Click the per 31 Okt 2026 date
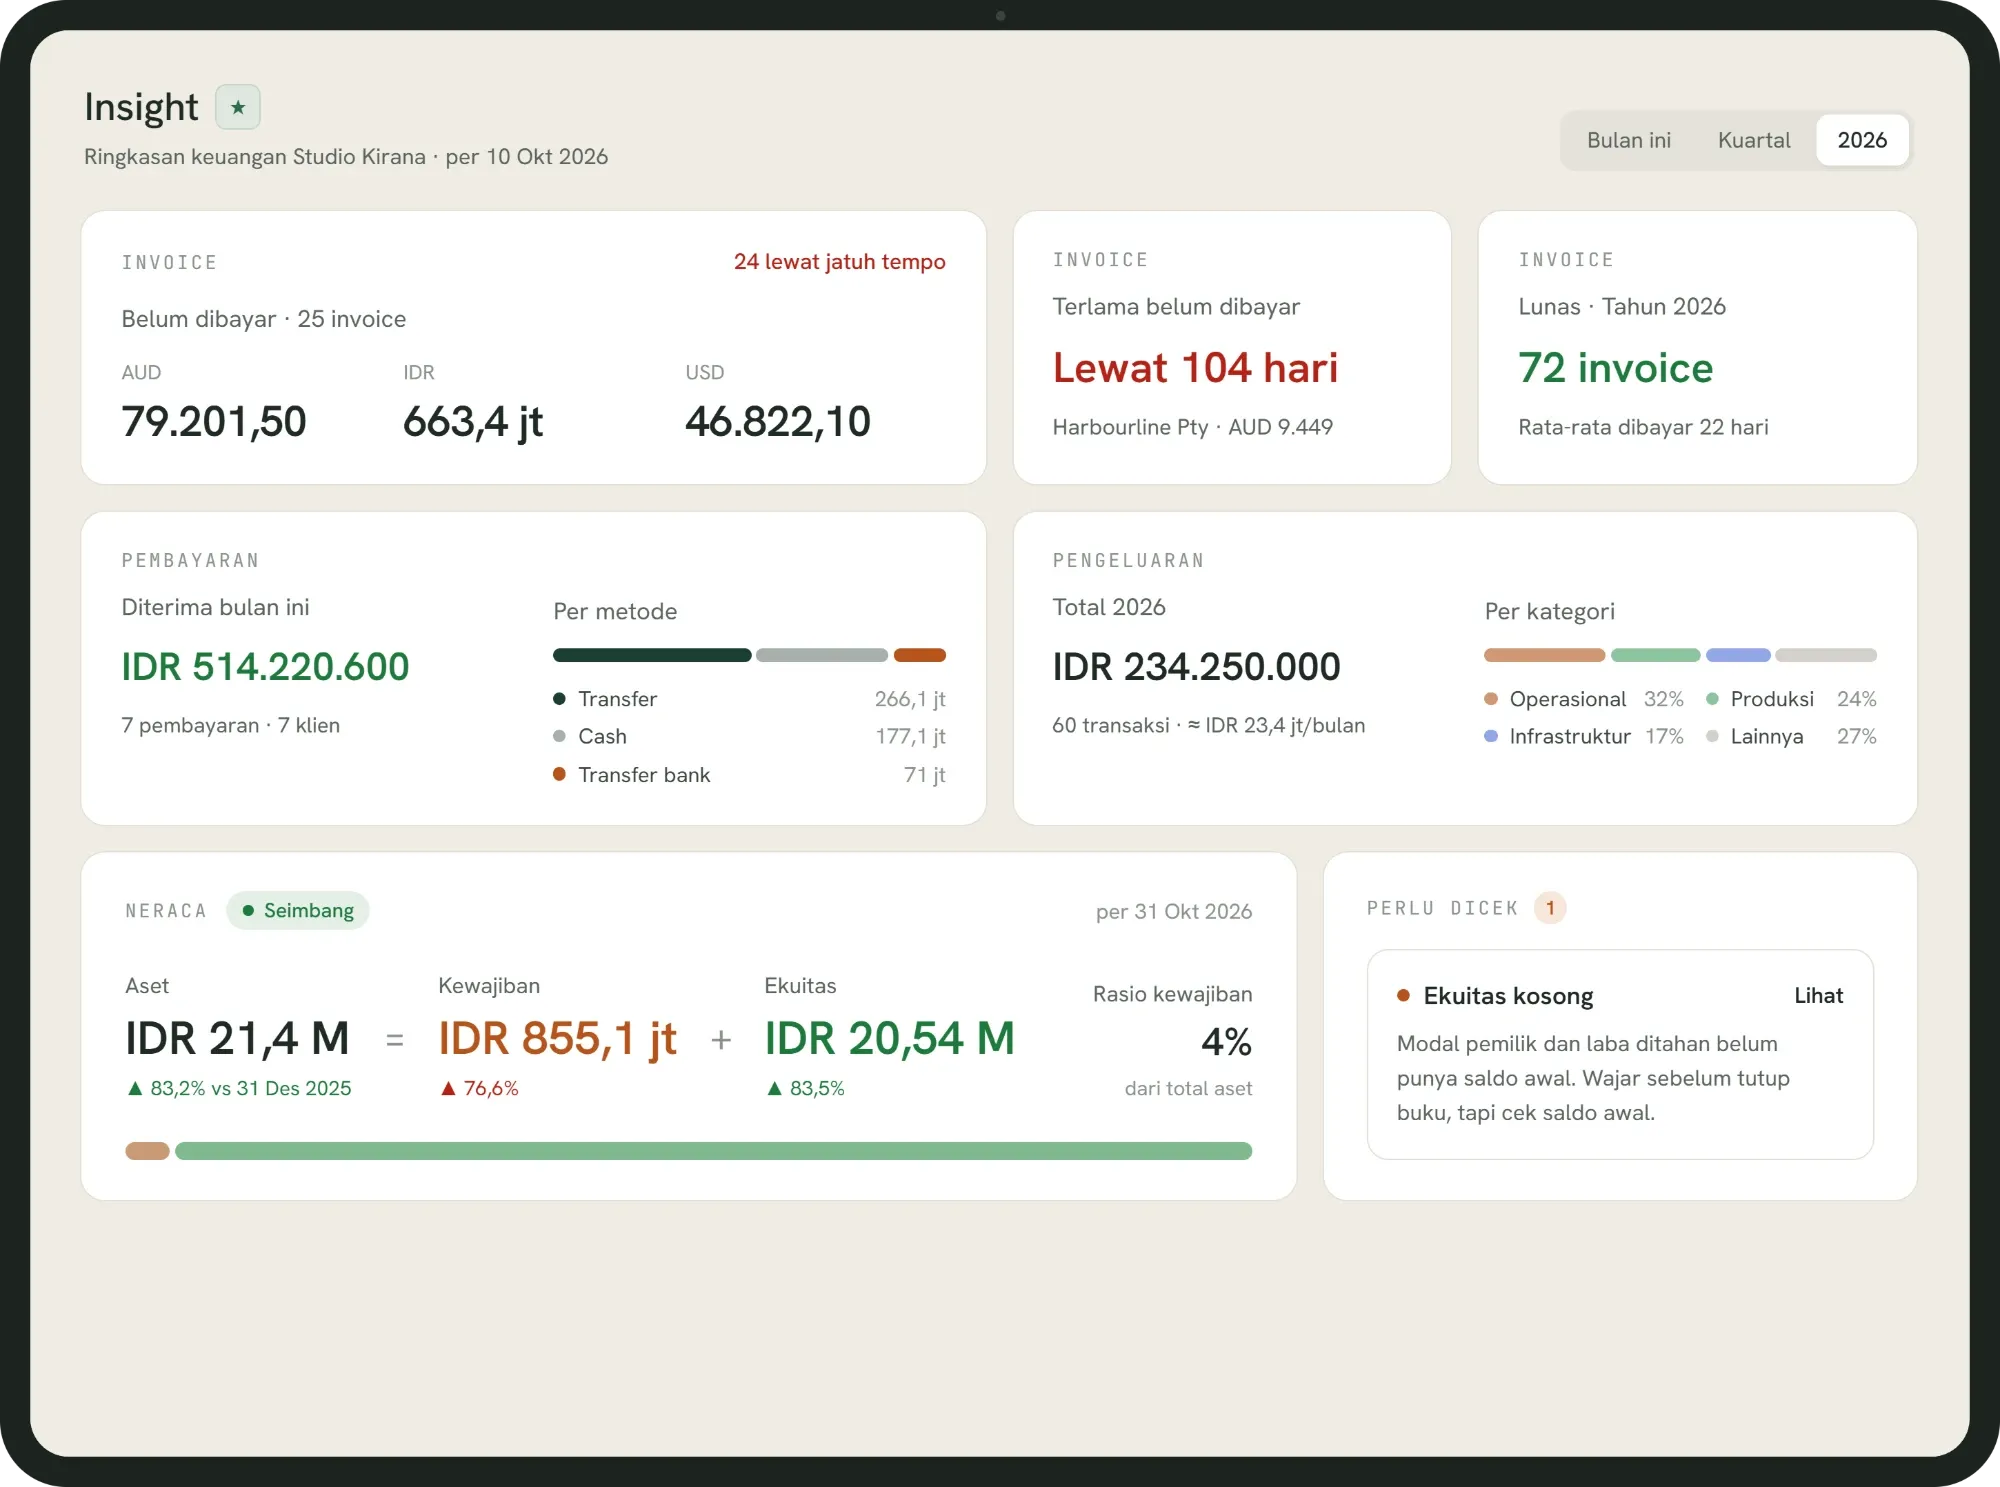Image resolution: width=2000 pixels, height=1487 pixels. tap(1173, 911)
